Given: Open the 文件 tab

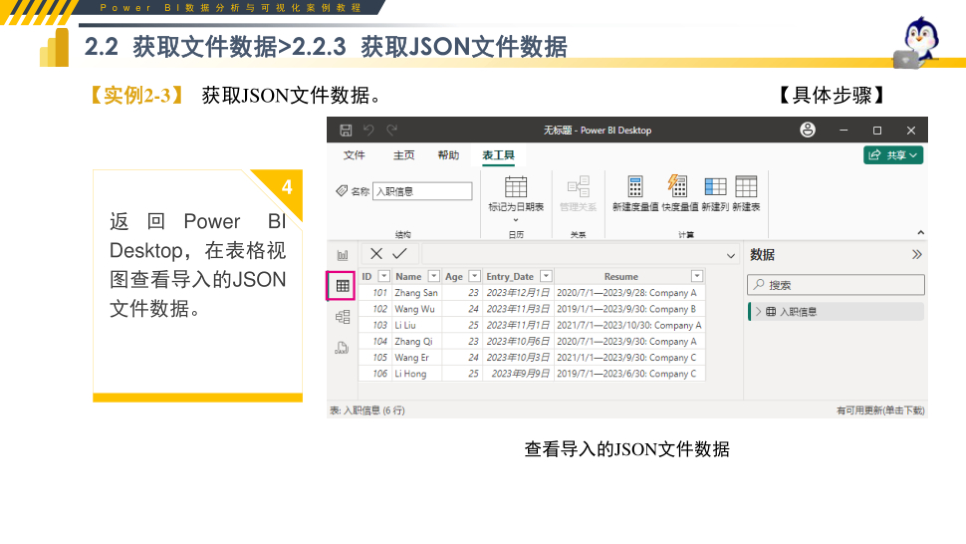Looking at the screenshot, I should click(x=354, y=155).
